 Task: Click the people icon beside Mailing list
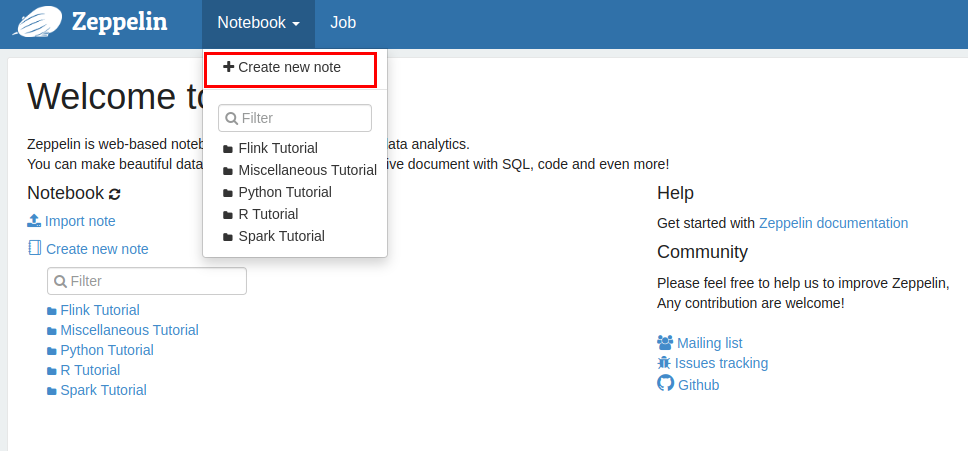(x=665, y=342)
